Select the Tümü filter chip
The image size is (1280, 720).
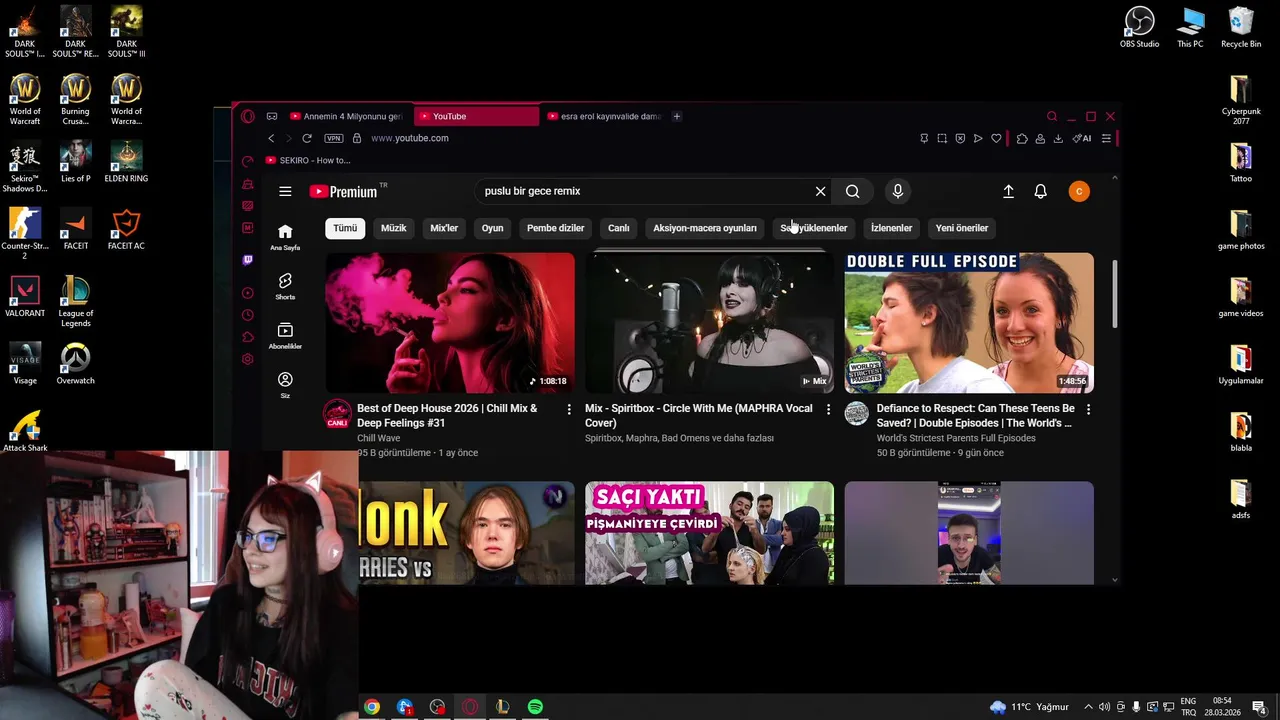click(345, 228)
